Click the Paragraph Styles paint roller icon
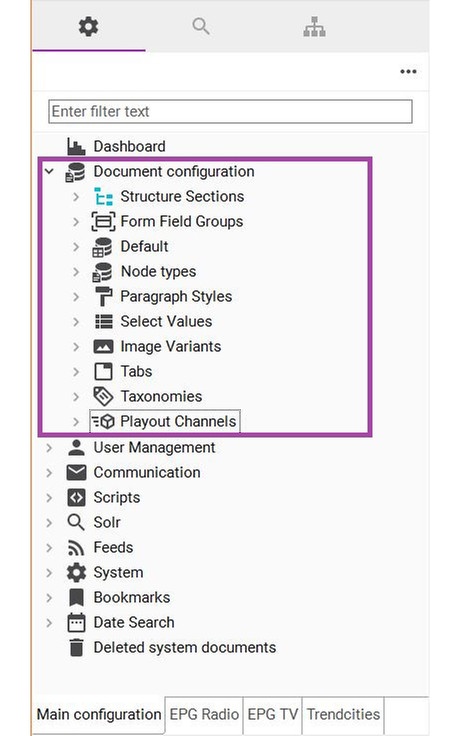 click(x=103, y=297)
